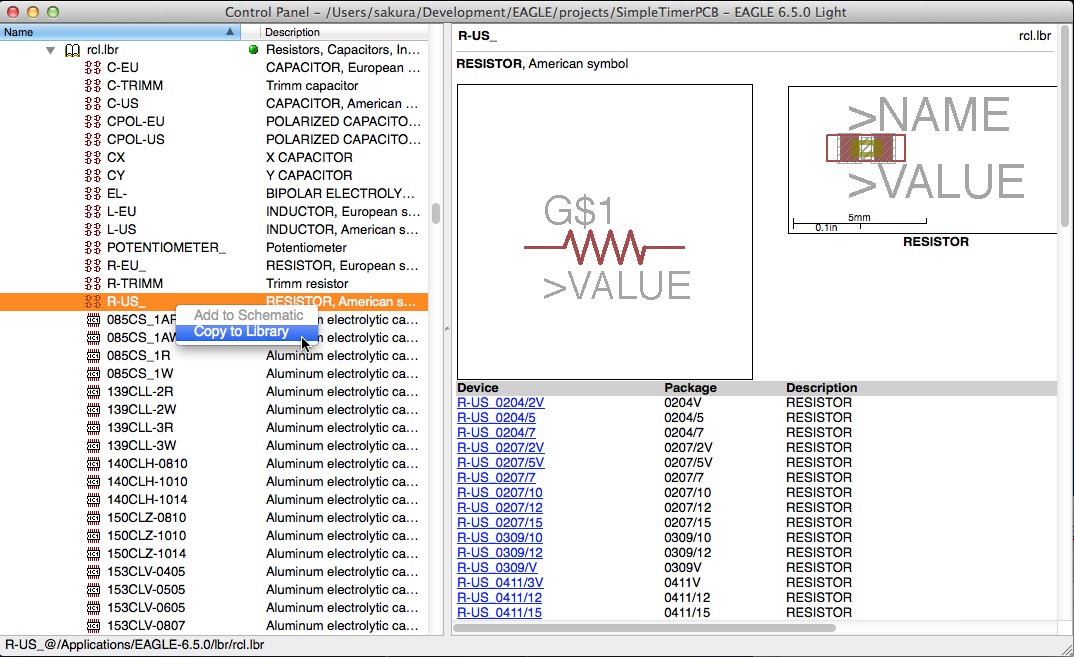Image resolution: width=1074 pixels, height=657 pixels.
Task: Click the window zoom green button
Action: pos(53,12)
